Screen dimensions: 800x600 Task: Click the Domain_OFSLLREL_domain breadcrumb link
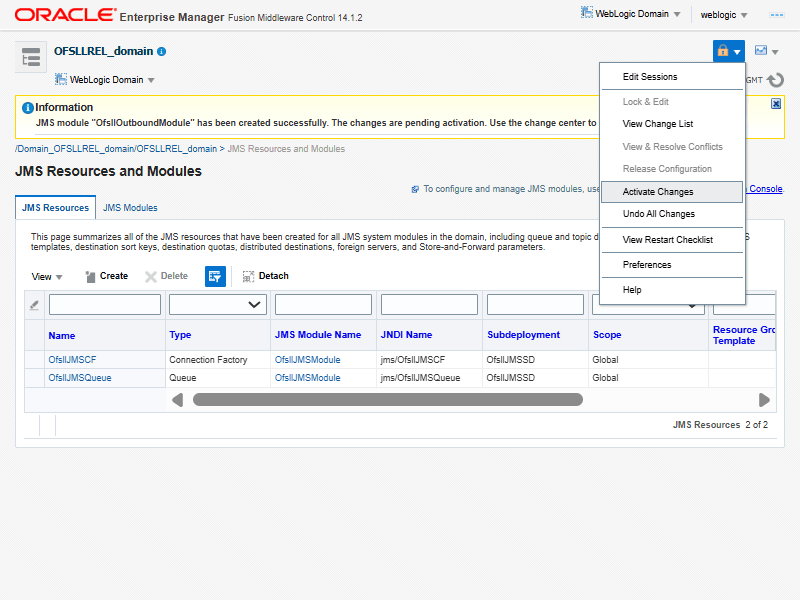pos(118,149)
